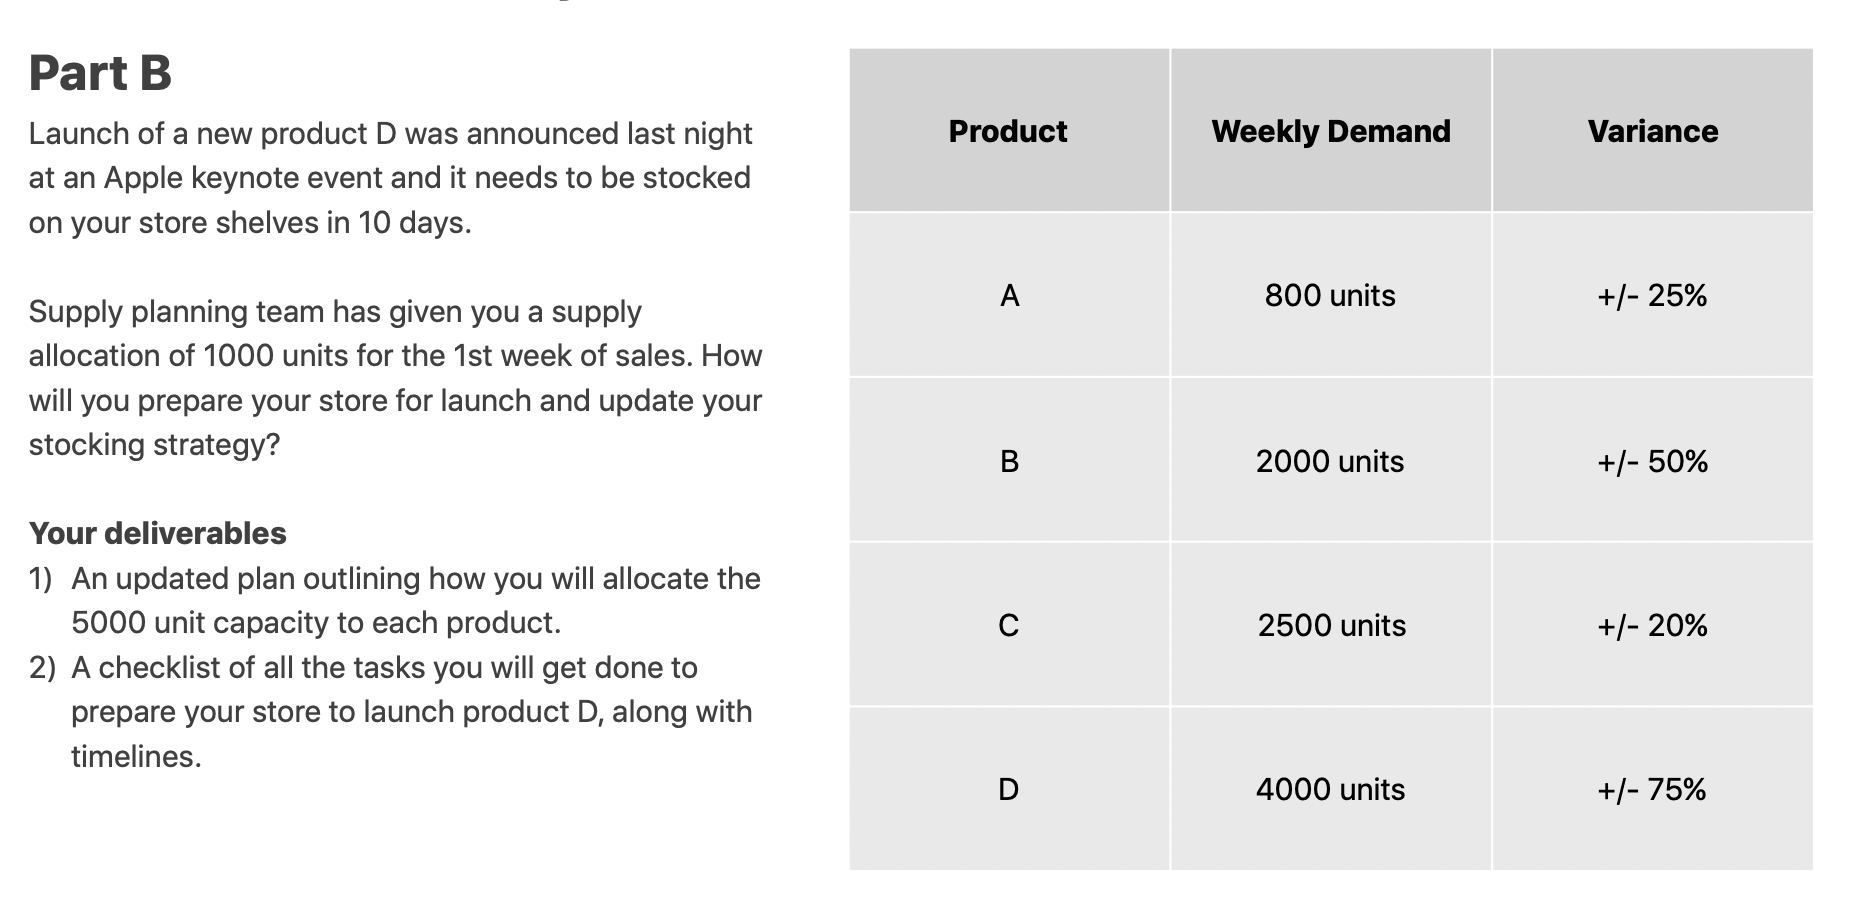Click the Product A cell

click(x=1008, y=295)
